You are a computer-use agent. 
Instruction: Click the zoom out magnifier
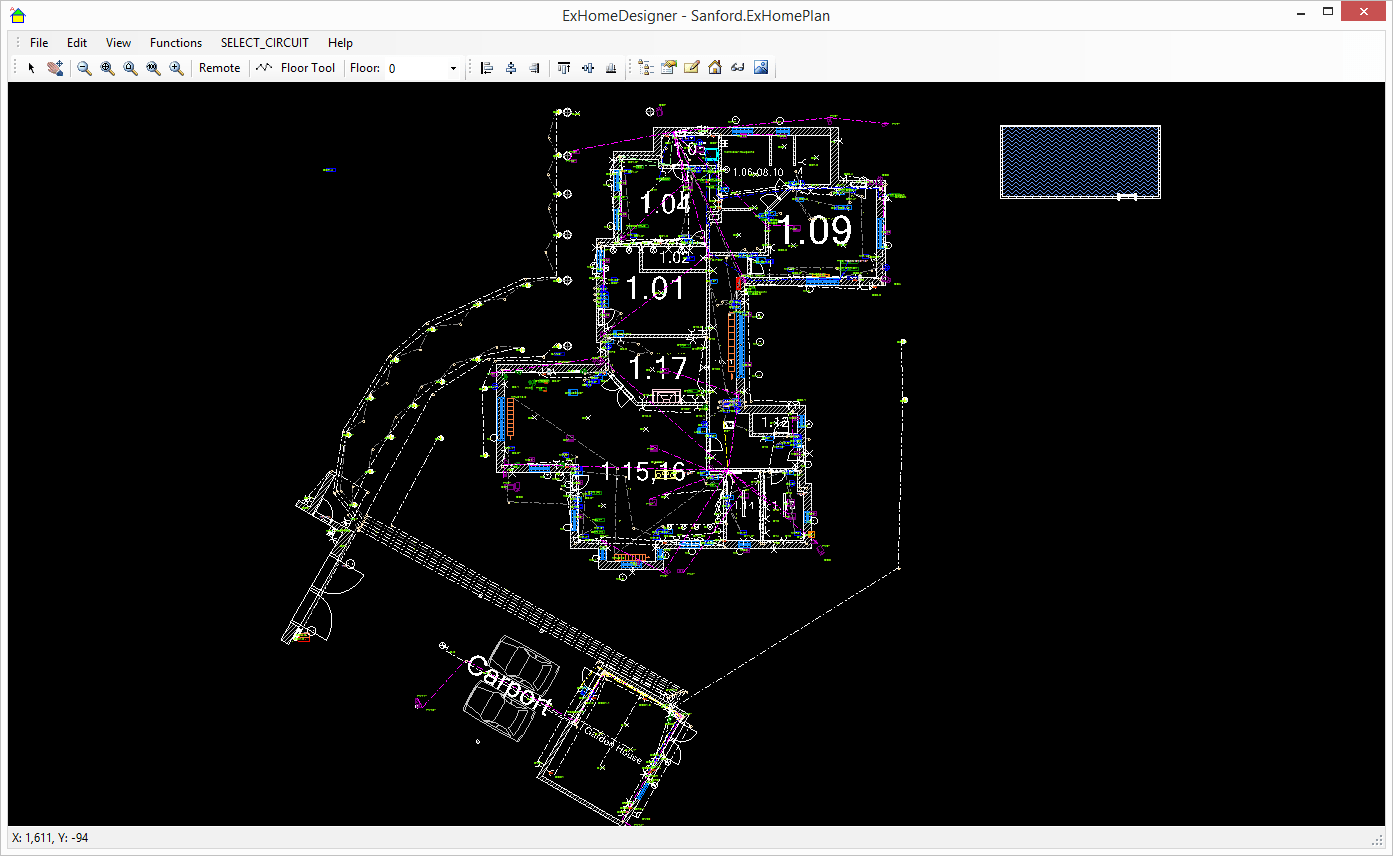point(85,68)
